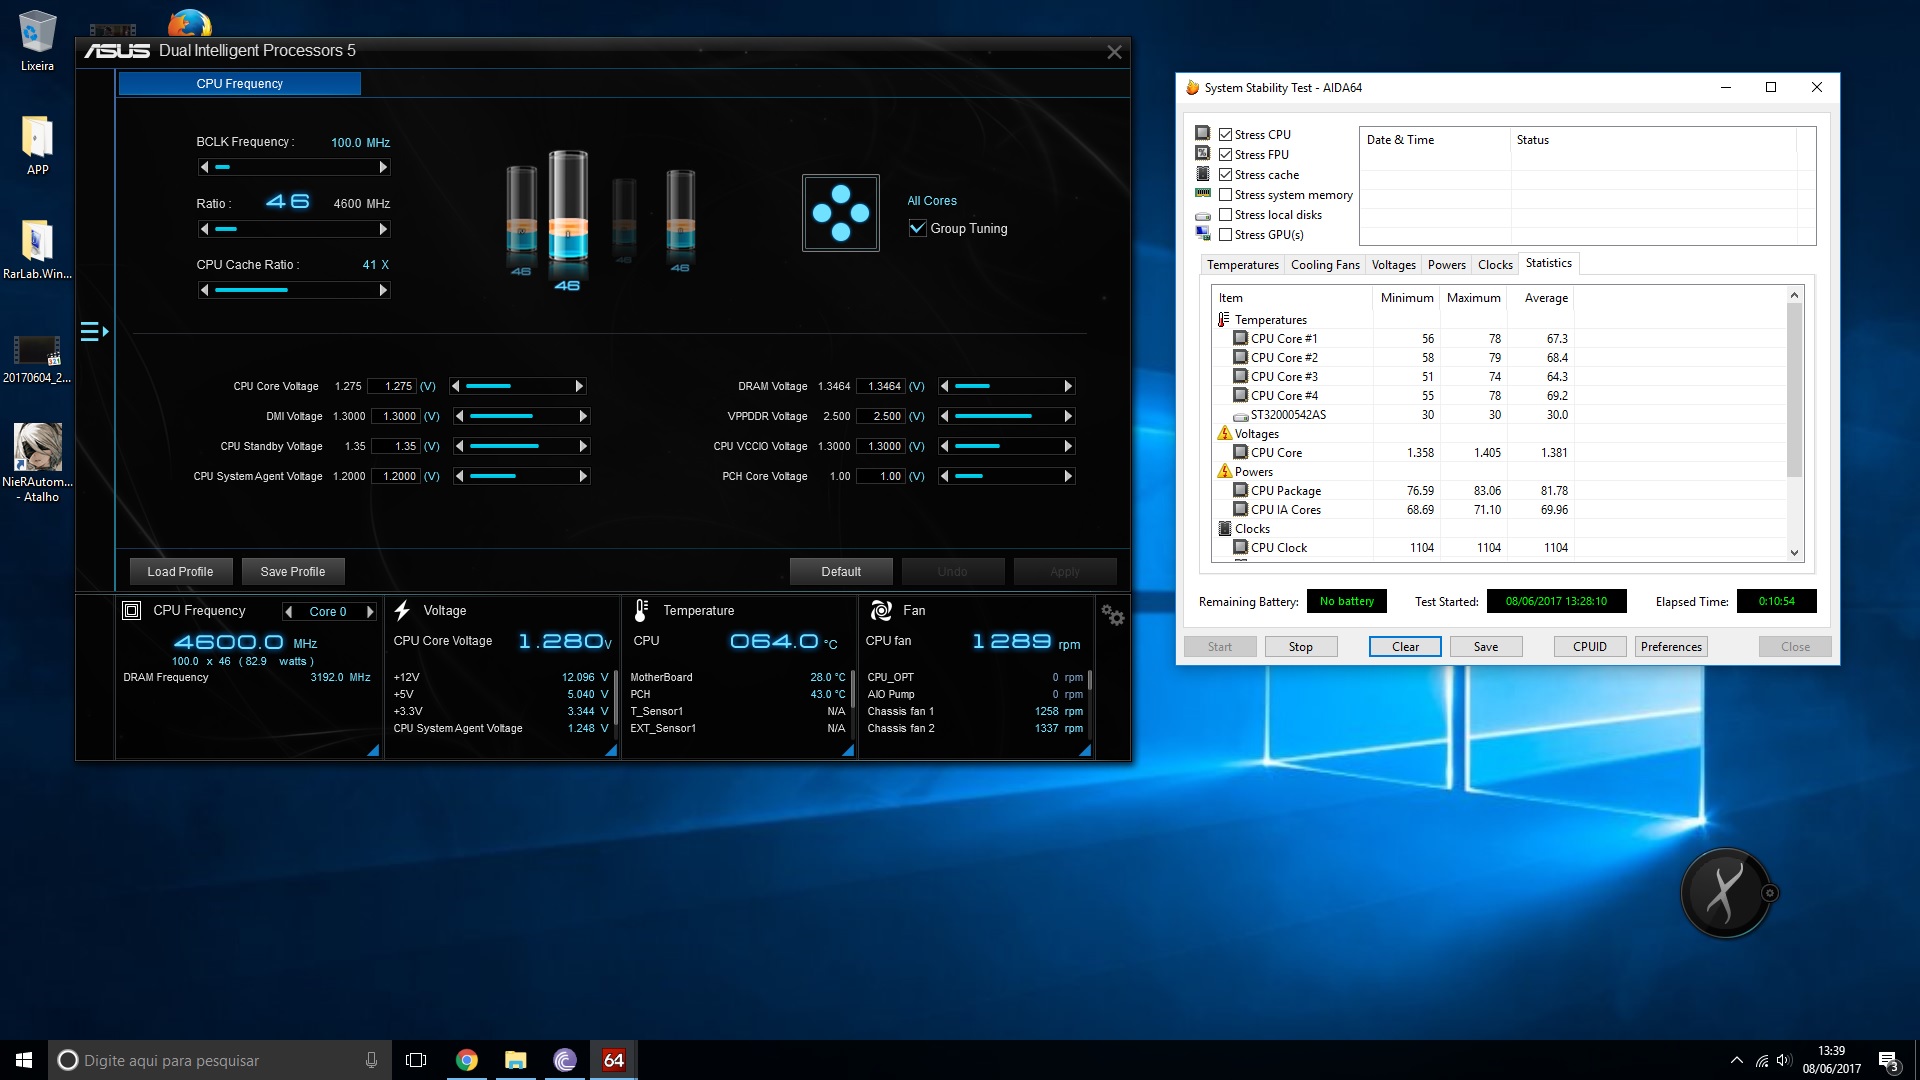Image resolution: width=1920 pixels, height=1080 pixels.
Task: Increase the Ratio with right arrow
Action: coord(383,229)
